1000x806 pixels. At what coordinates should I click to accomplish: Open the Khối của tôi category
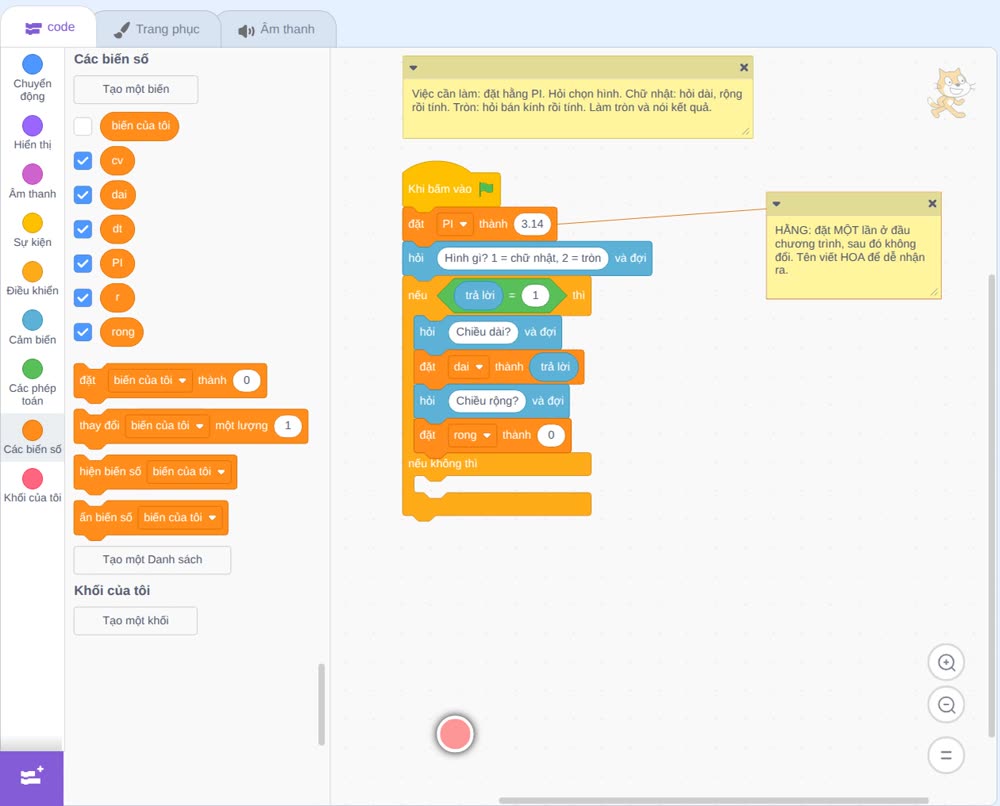33,485
